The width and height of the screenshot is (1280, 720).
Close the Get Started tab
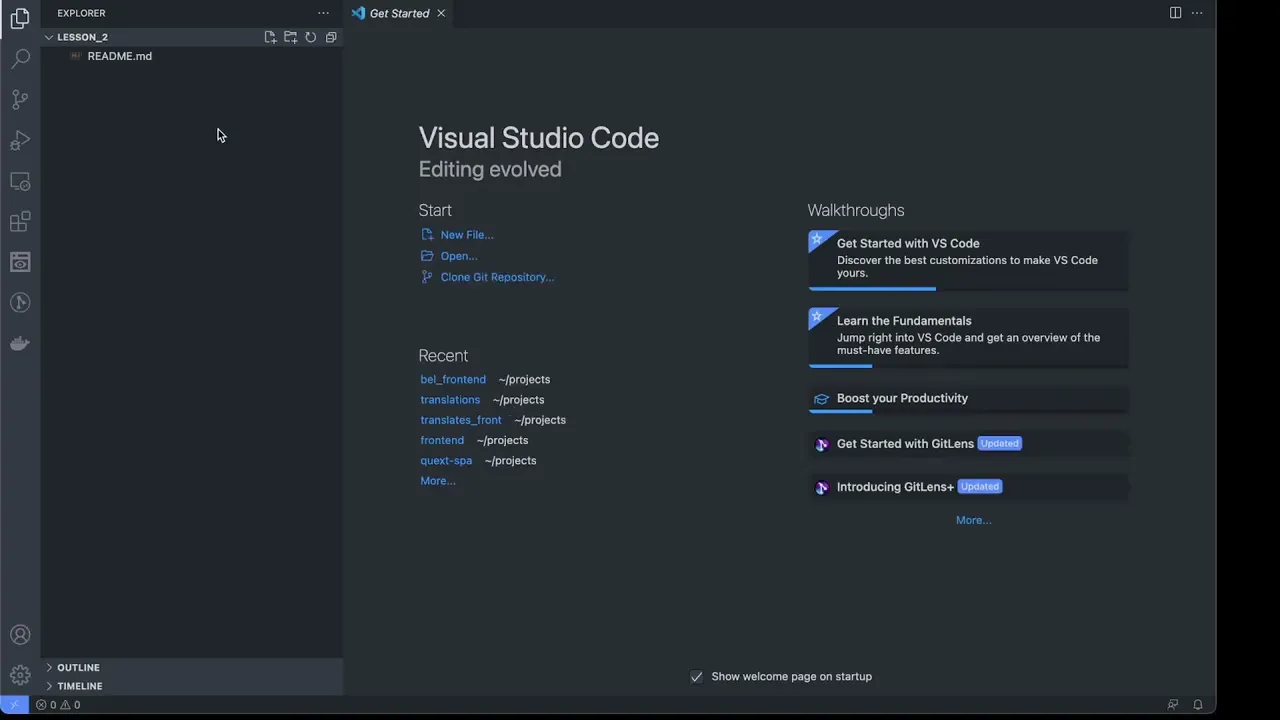click(x=441, y=13)
